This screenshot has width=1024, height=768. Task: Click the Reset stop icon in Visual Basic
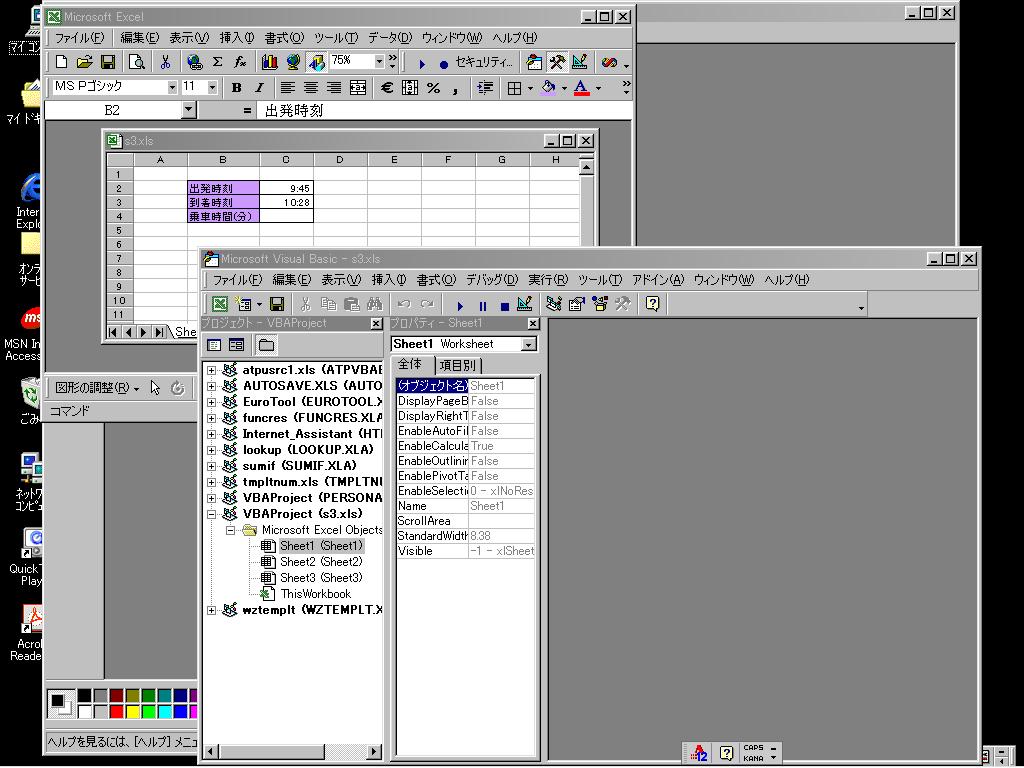[504, 305]
